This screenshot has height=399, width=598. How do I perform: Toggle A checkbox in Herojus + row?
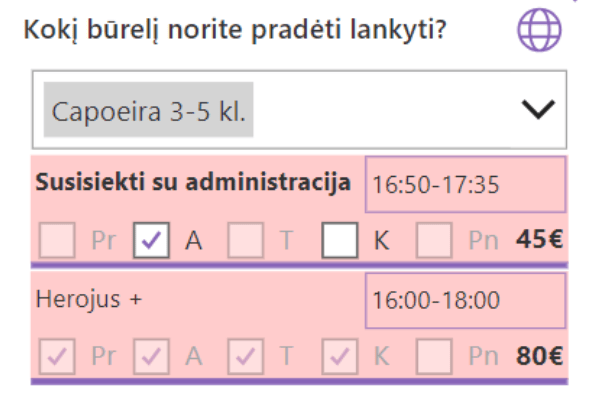click(x=151, y=356)
